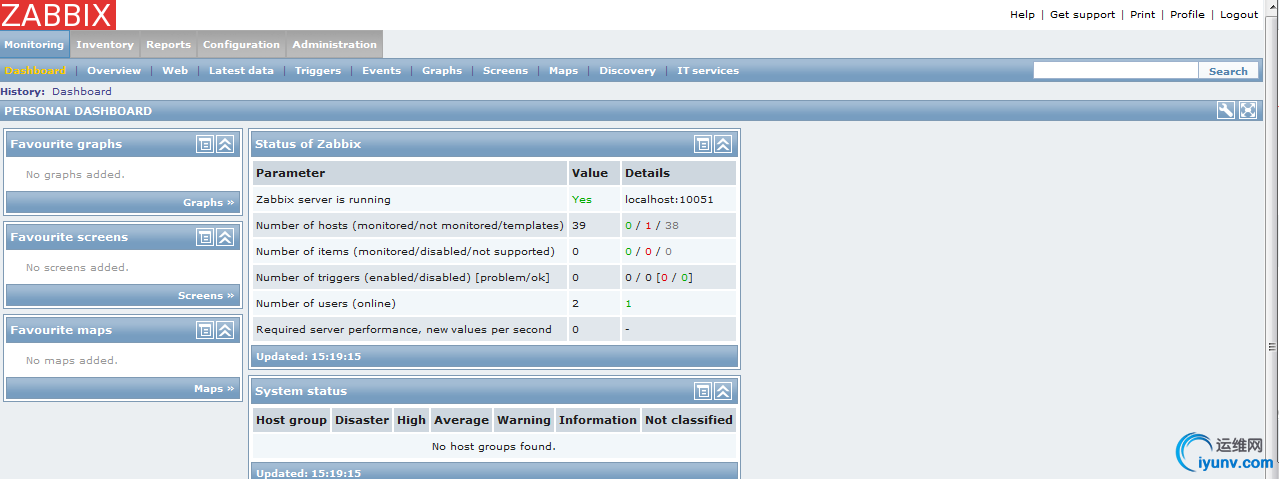Image resolution: width=1279 pixels, height=479 pixels.
Task: Focus the search input field
Action: coord(1115,70)
